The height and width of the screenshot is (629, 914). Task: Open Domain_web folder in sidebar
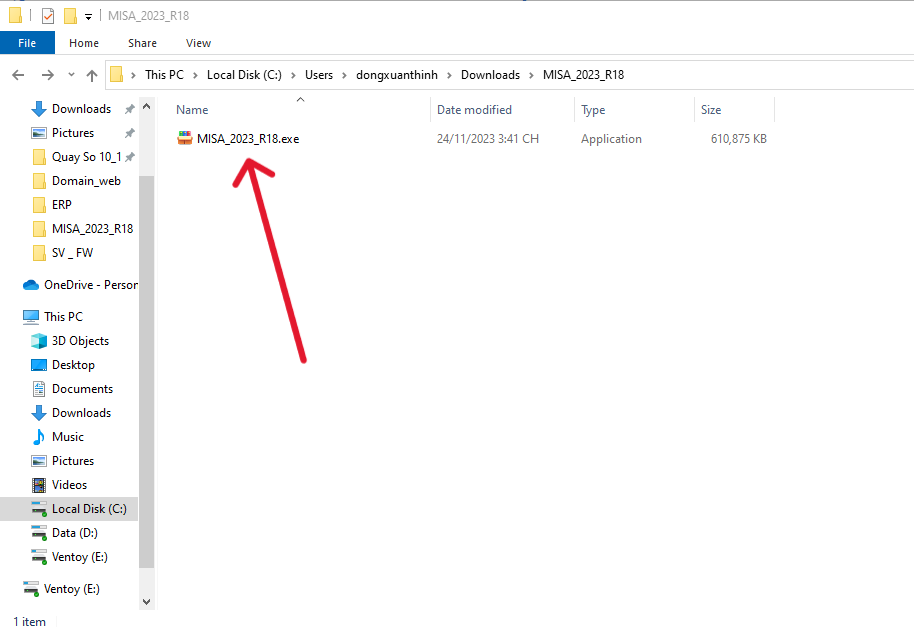(86, 181)
